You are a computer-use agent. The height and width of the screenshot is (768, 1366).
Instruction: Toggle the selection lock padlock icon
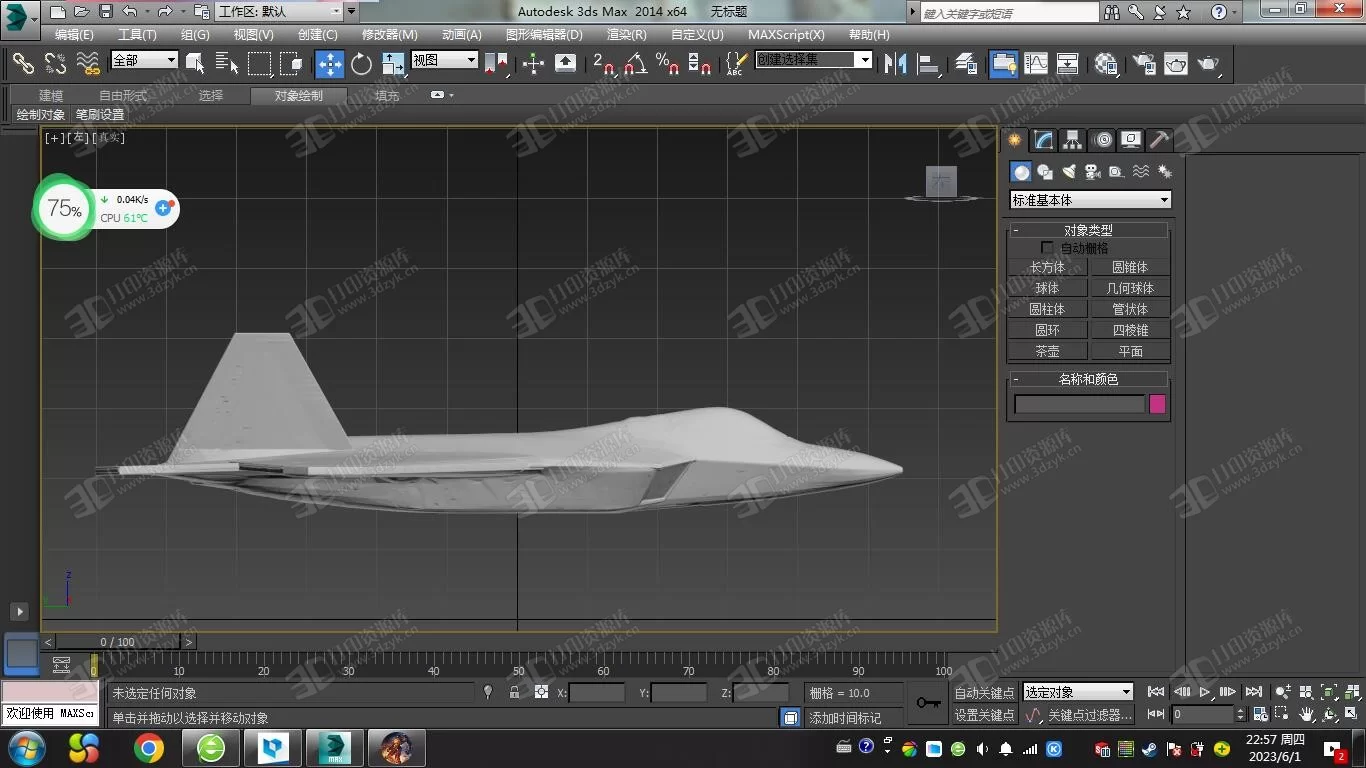click(514, 692)
